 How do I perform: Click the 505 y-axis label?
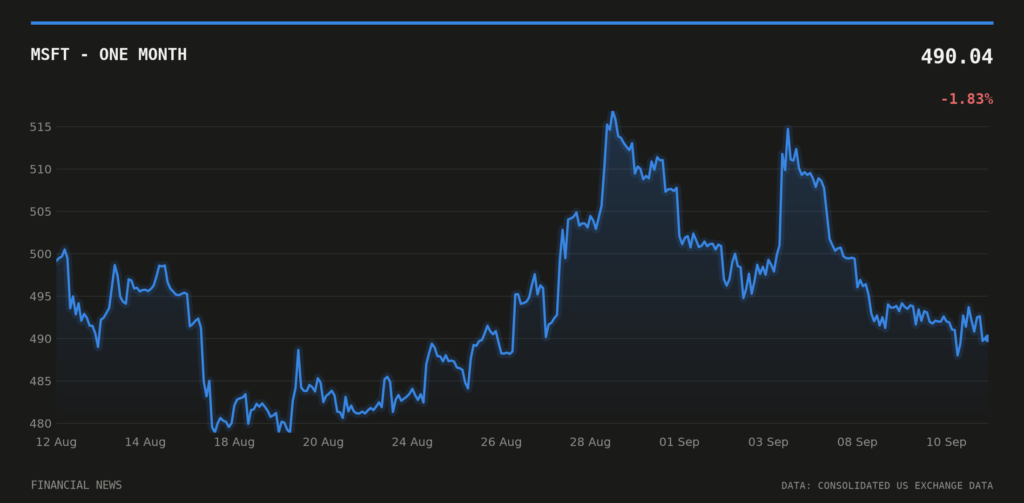click(x=39, y=212)
